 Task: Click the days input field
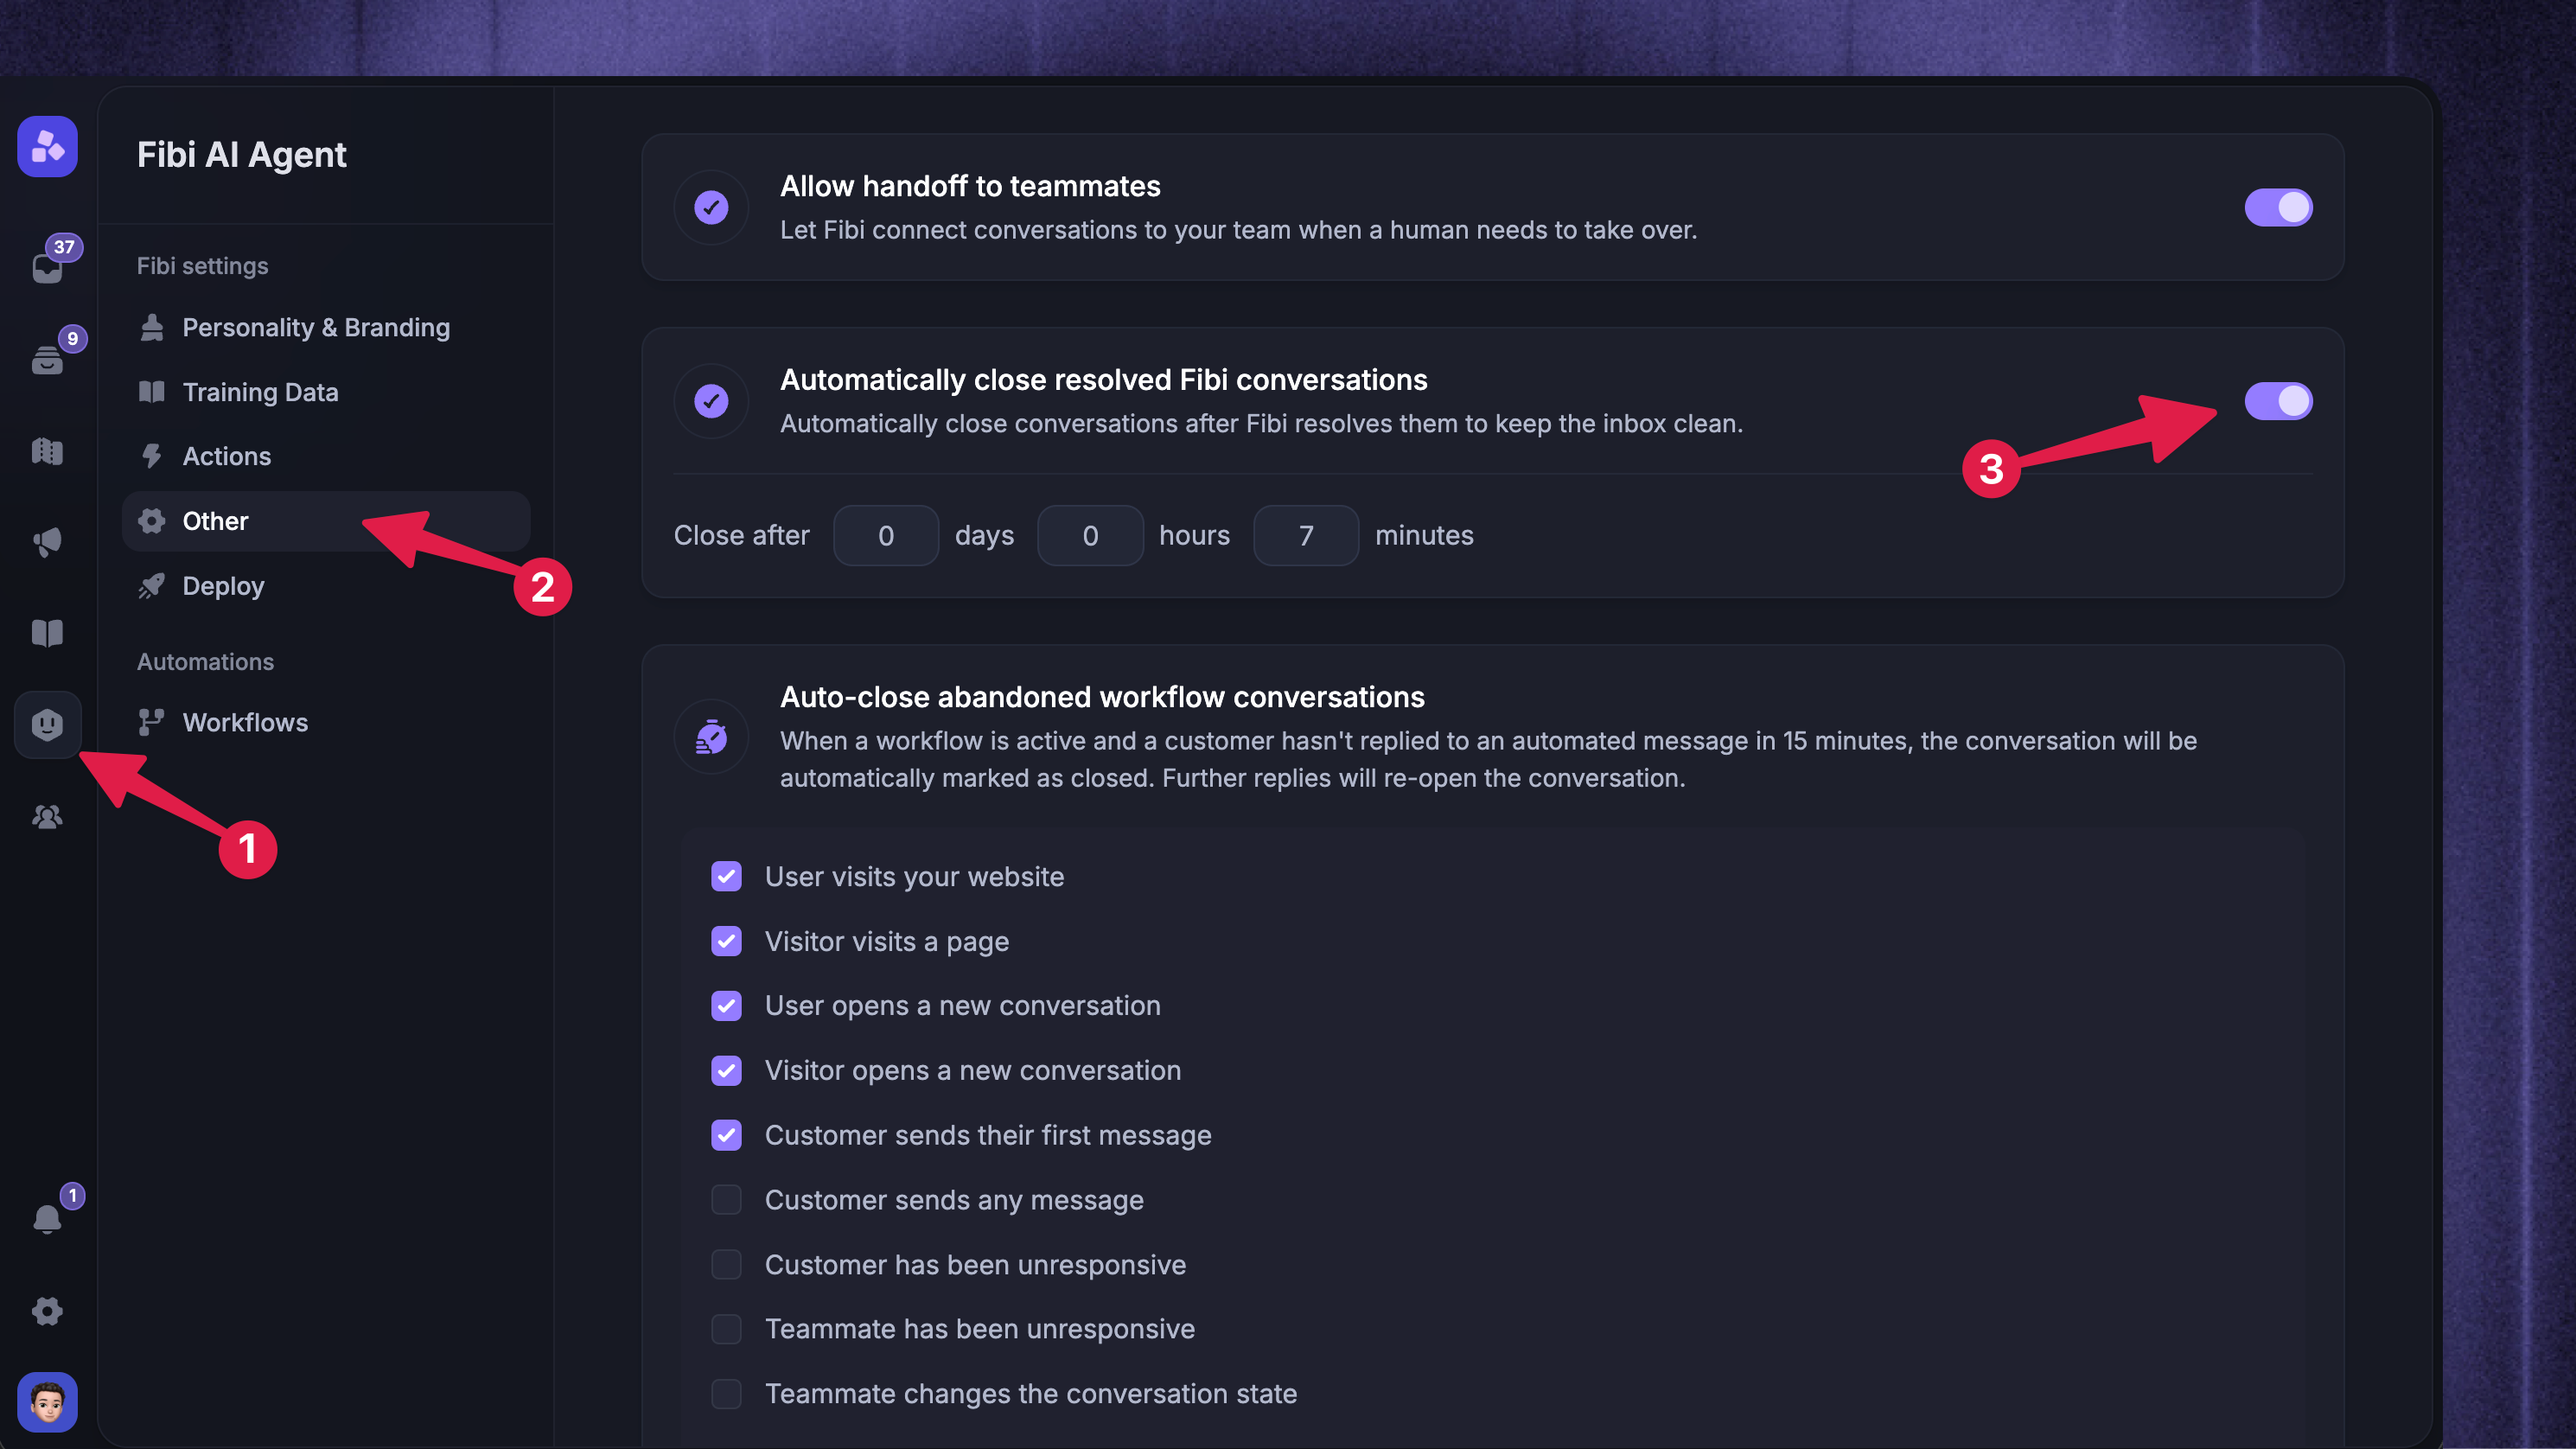(886, 536)
